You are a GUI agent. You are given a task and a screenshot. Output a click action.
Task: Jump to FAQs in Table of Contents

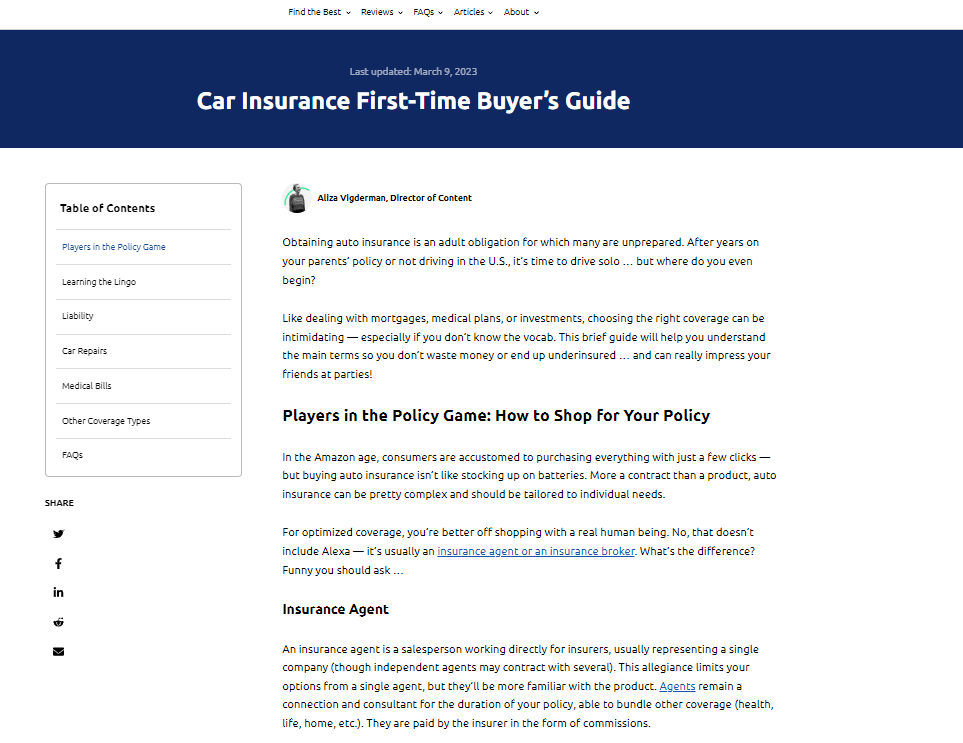(72, 455)
